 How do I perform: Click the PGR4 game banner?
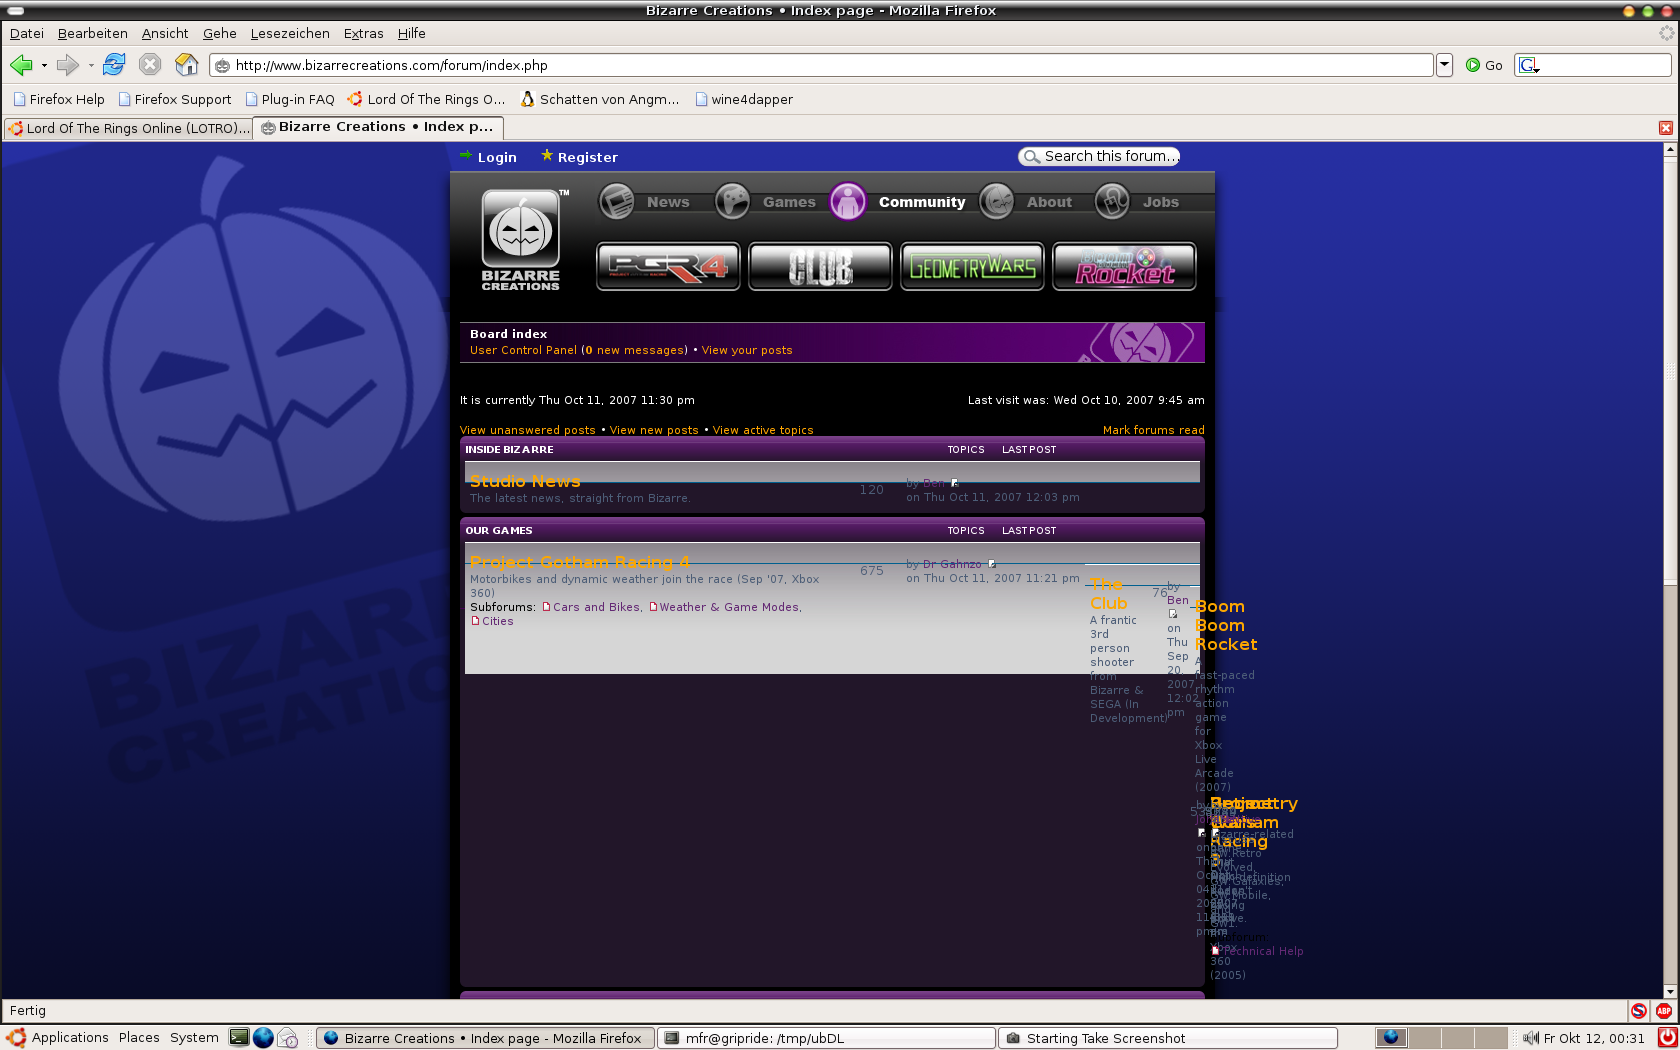pyautogui.click(x=668, y=267)
